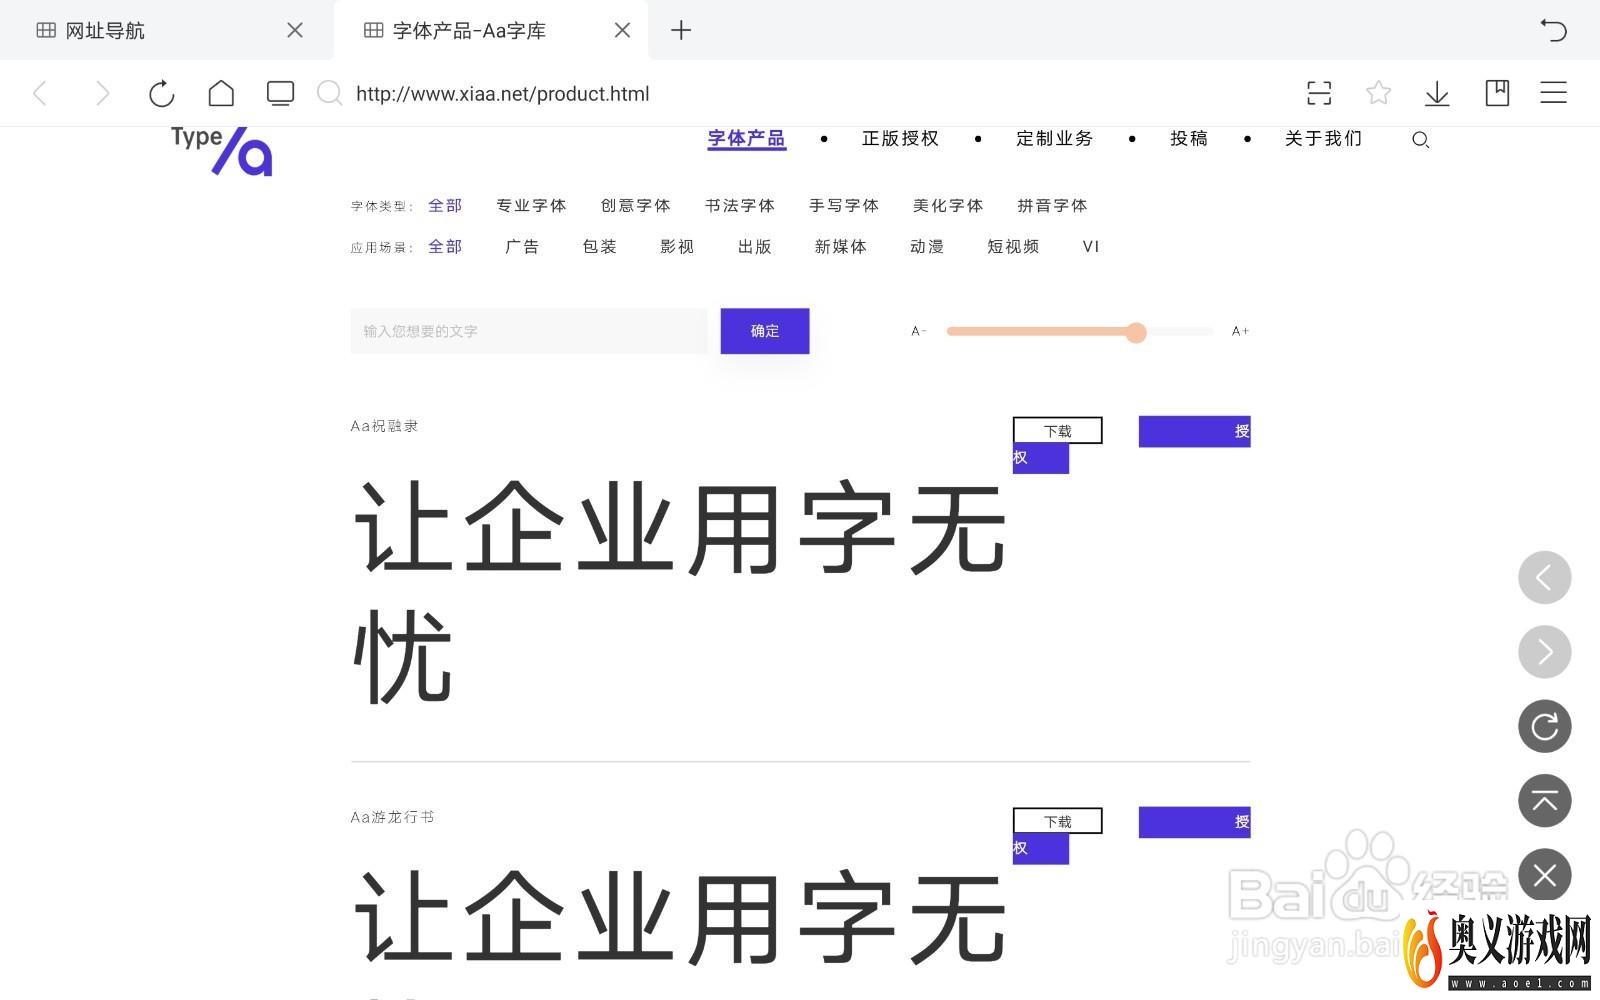This screenshot has height=1000, width=1600.
Task: Open the tab overview window icon
Action: coord(281,93)
